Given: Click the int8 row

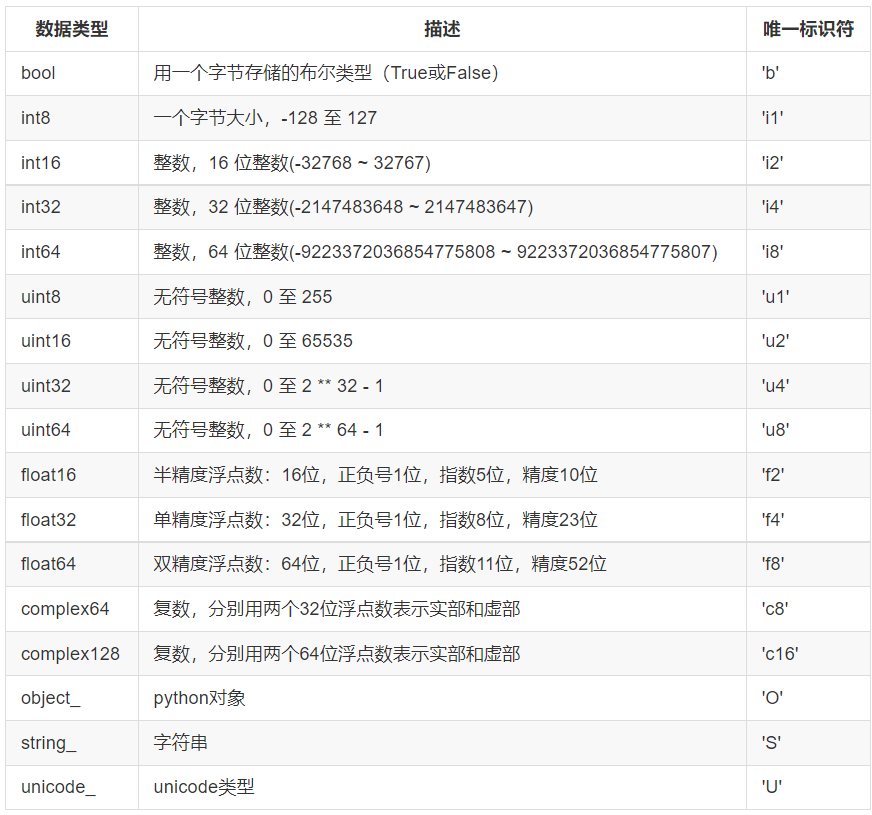Looking at the screenshot, I should click(x=35, y=118).
